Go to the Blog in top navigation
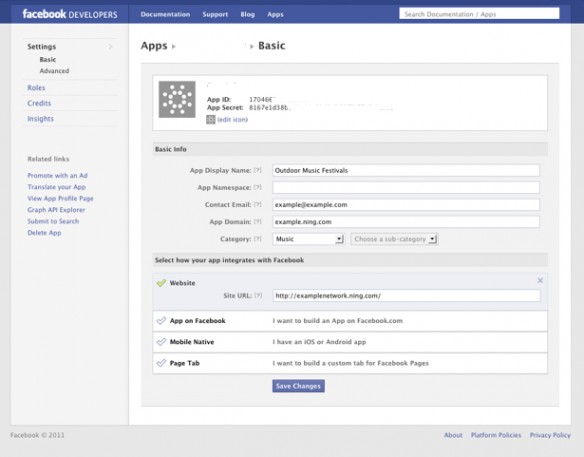Viewport: 584px width, 457px height. 248,14
